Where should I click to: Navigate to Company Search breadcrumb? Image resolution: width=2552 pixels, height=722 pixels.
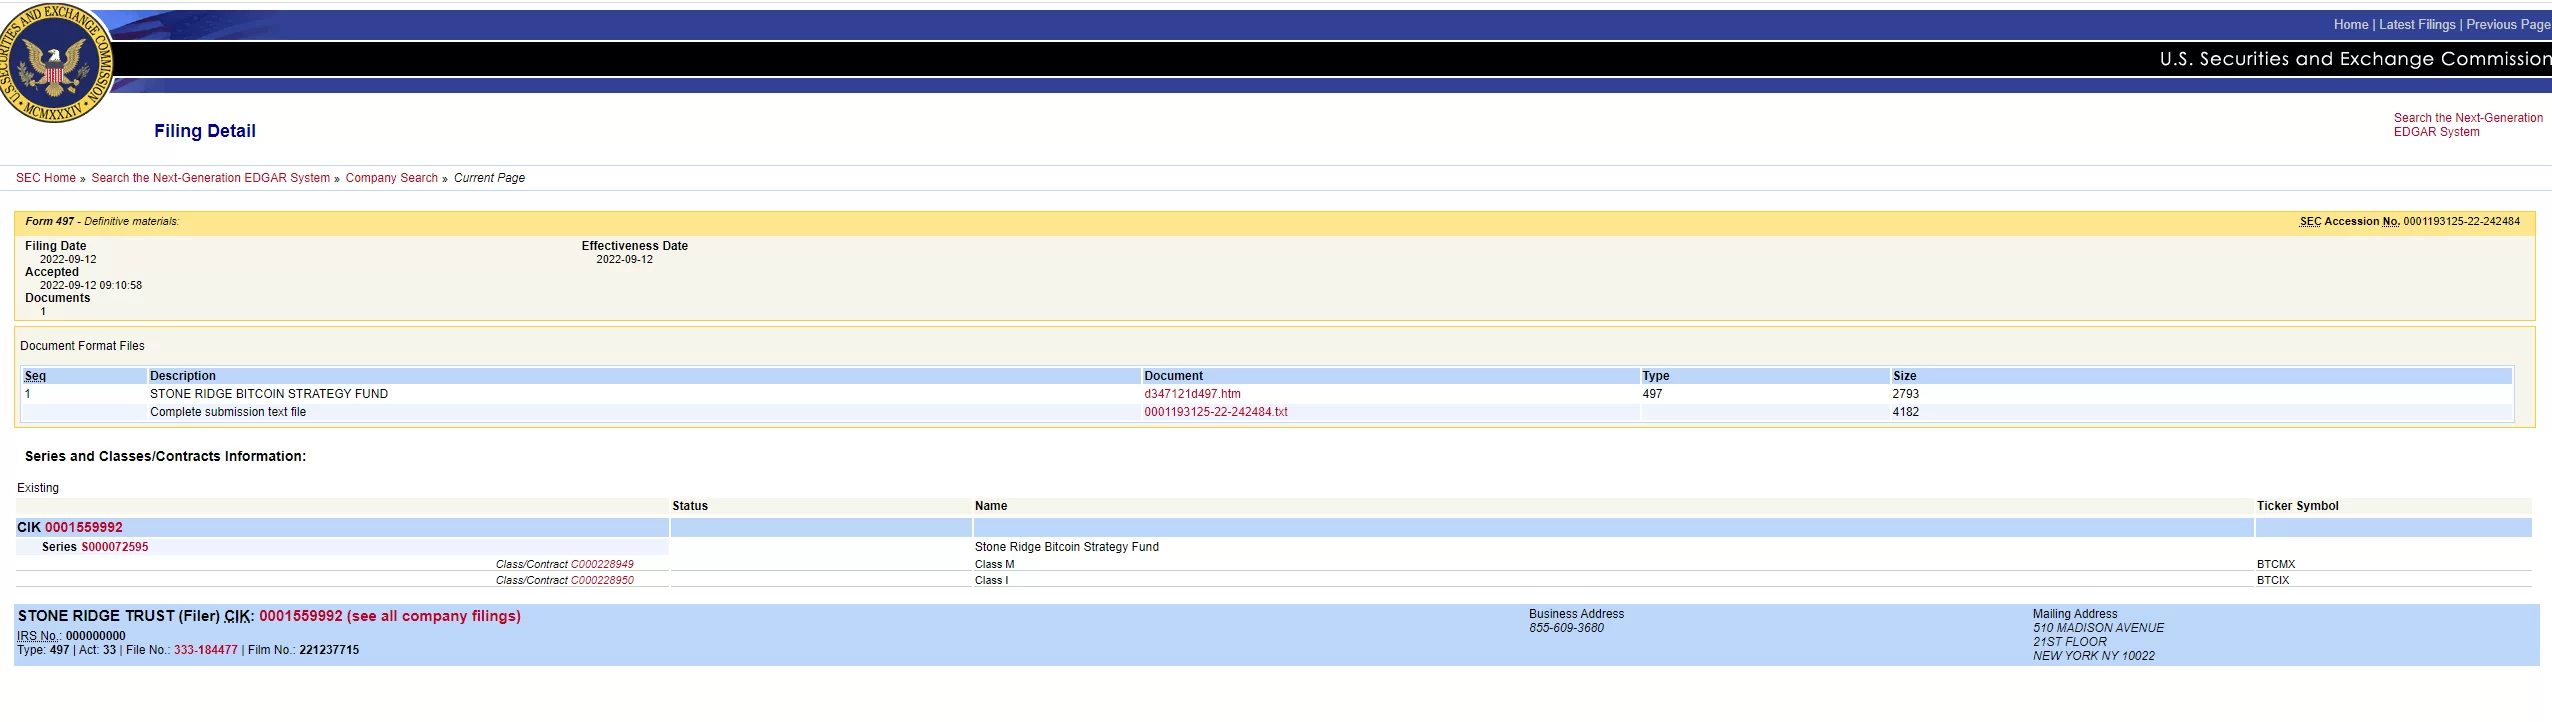point(391,178)
